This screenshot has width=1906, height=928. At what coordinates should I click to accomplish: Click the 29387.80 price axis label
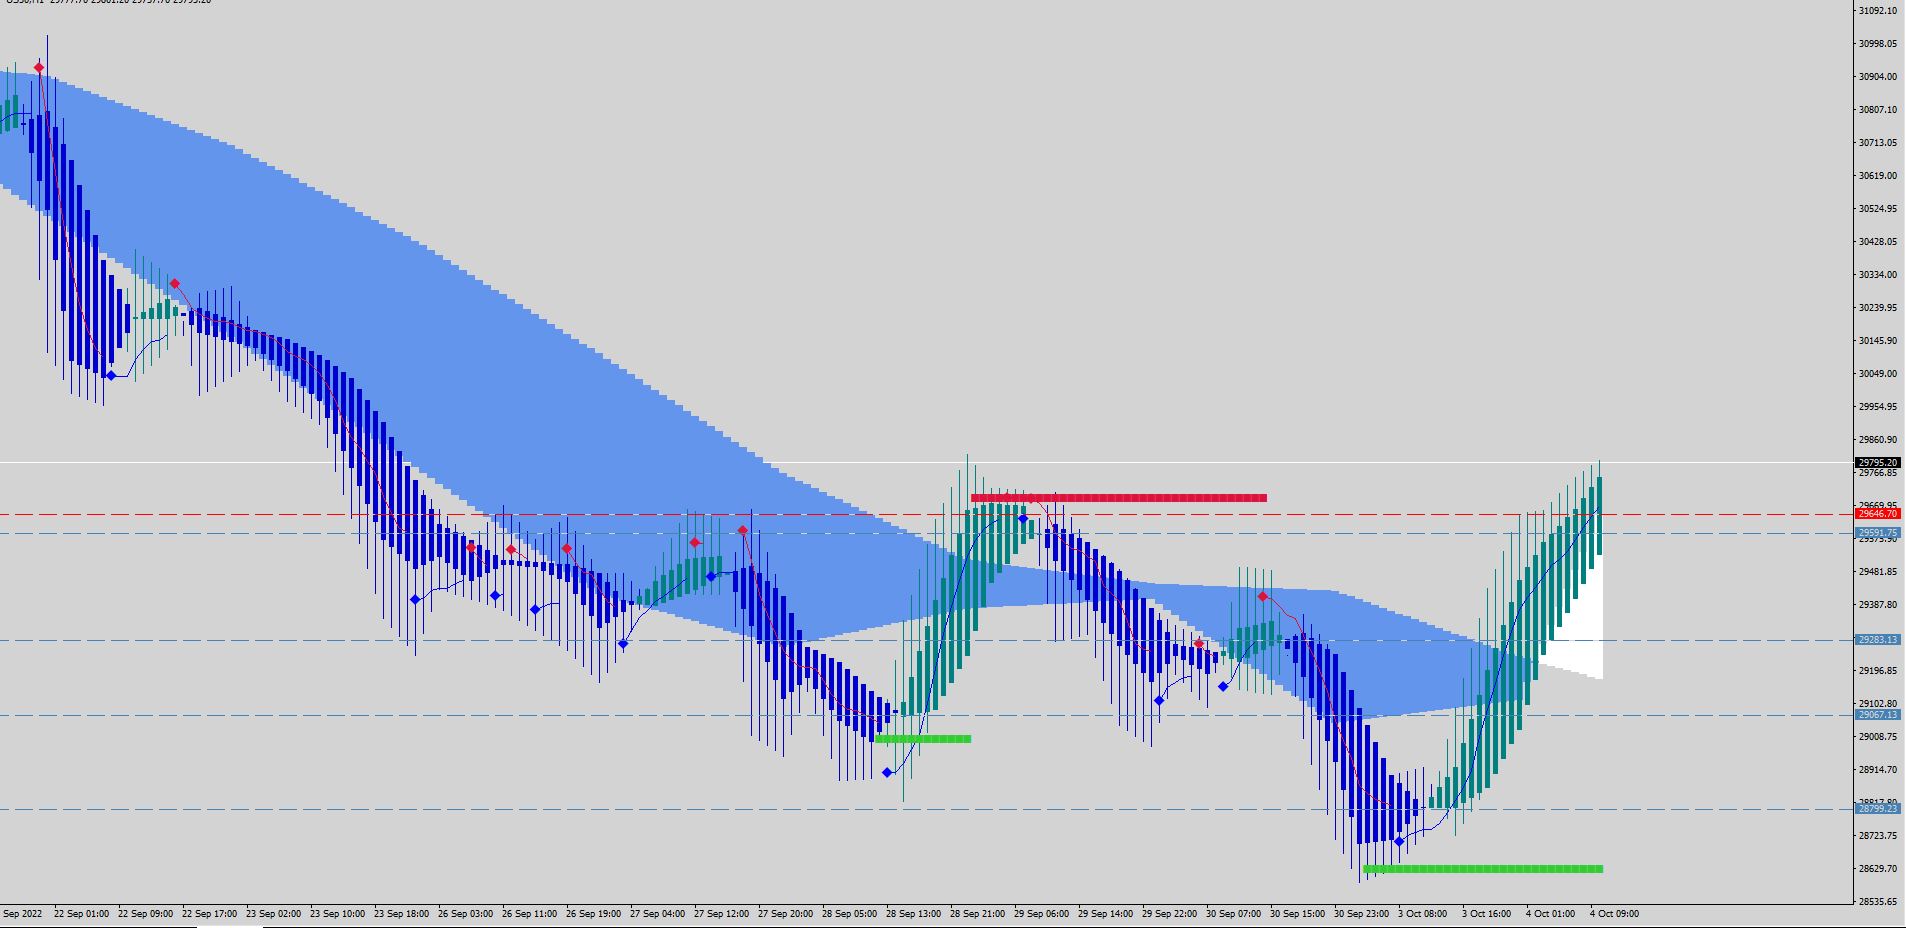click(x=1877, y=605)
